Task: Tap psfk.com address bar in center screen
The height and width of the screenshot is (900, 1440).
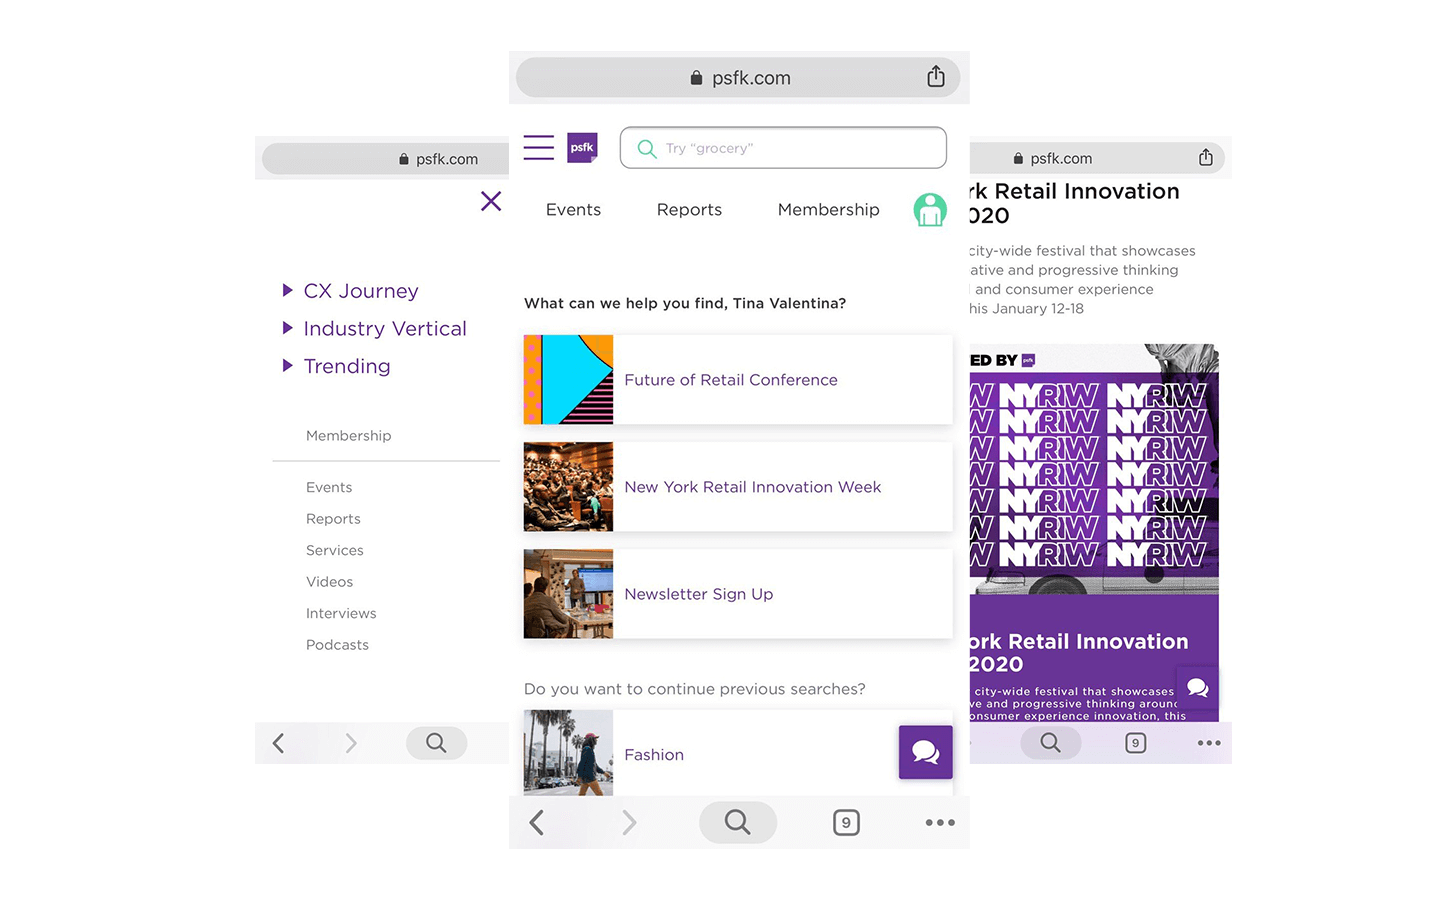Action: [738, 78]
